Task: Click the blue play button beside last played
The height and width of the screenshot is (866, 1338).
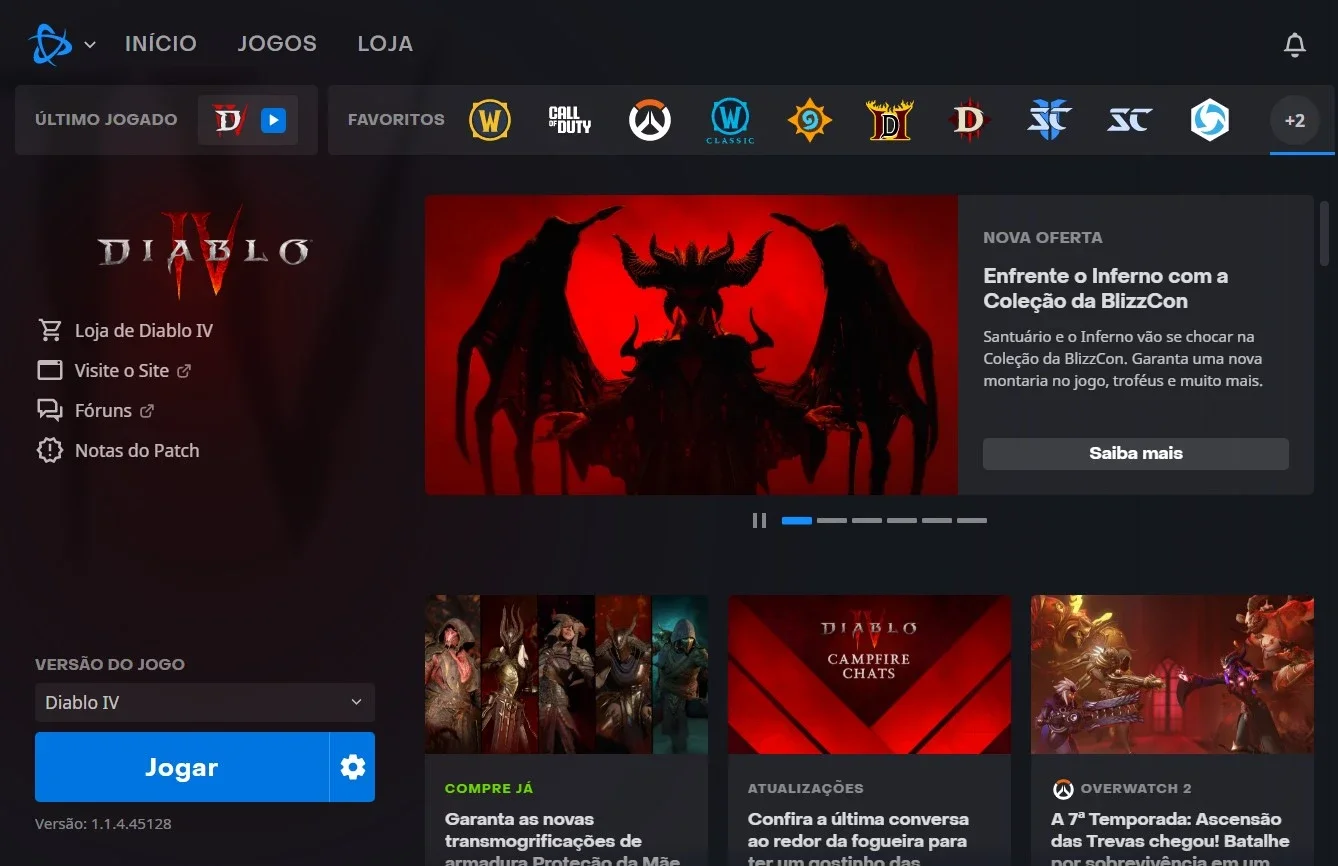Action: coord(273,121)
